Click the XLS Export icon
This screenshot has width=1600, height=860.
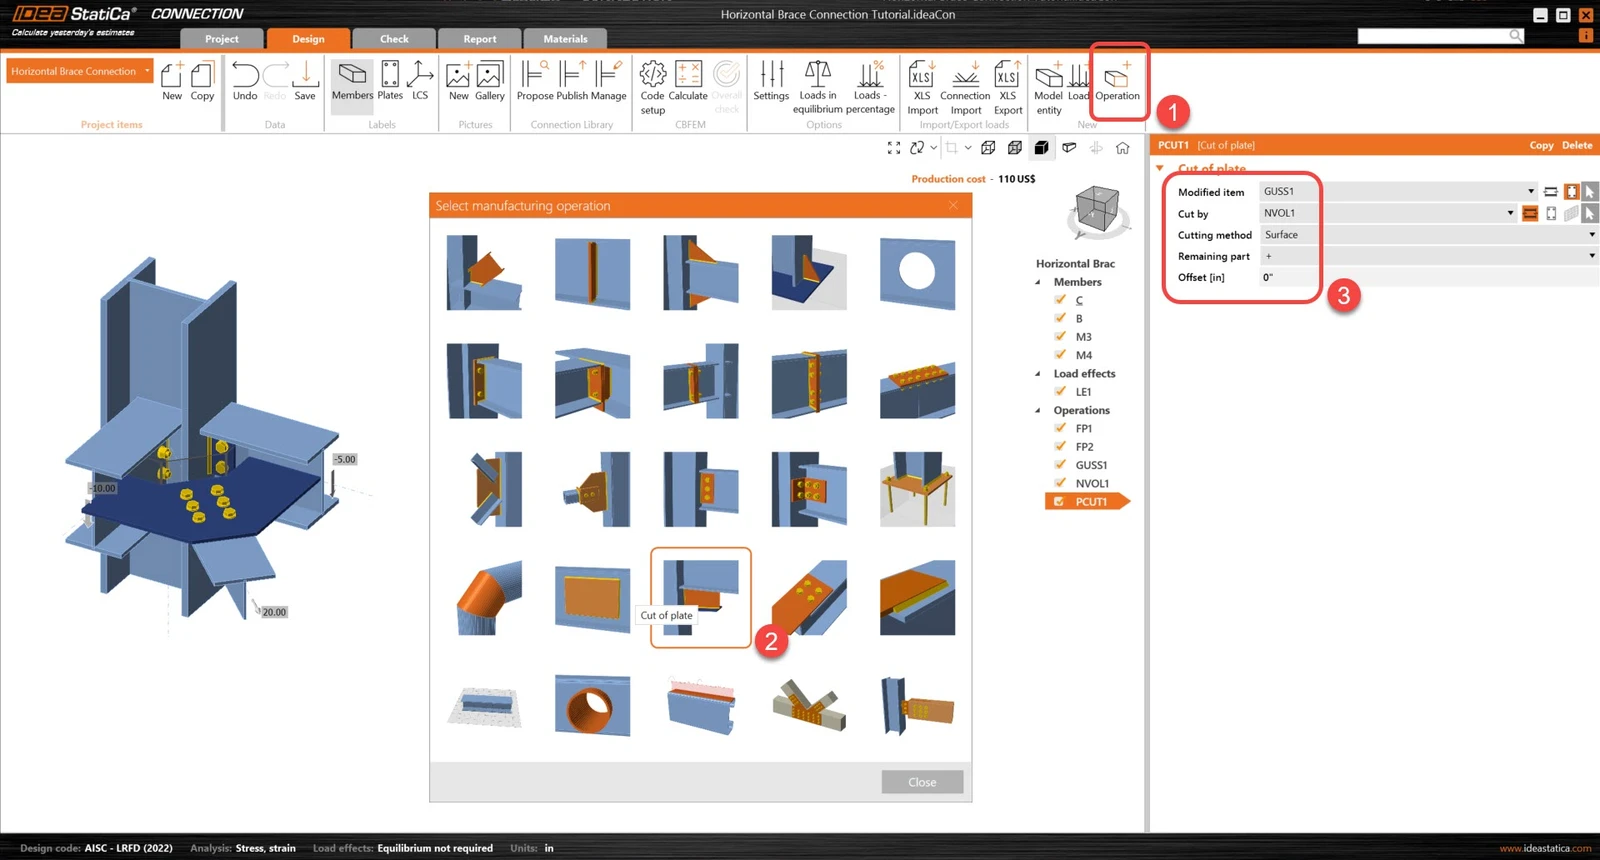click(x=1008, y=88)
